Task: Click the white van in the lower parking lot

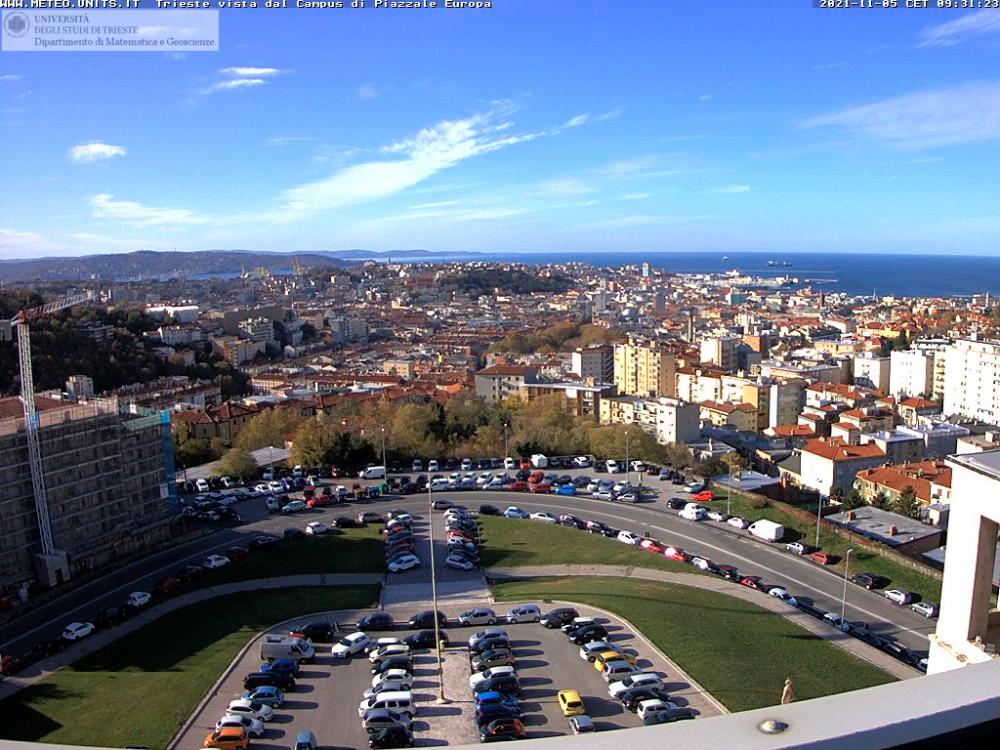Action: coord(287,648)
